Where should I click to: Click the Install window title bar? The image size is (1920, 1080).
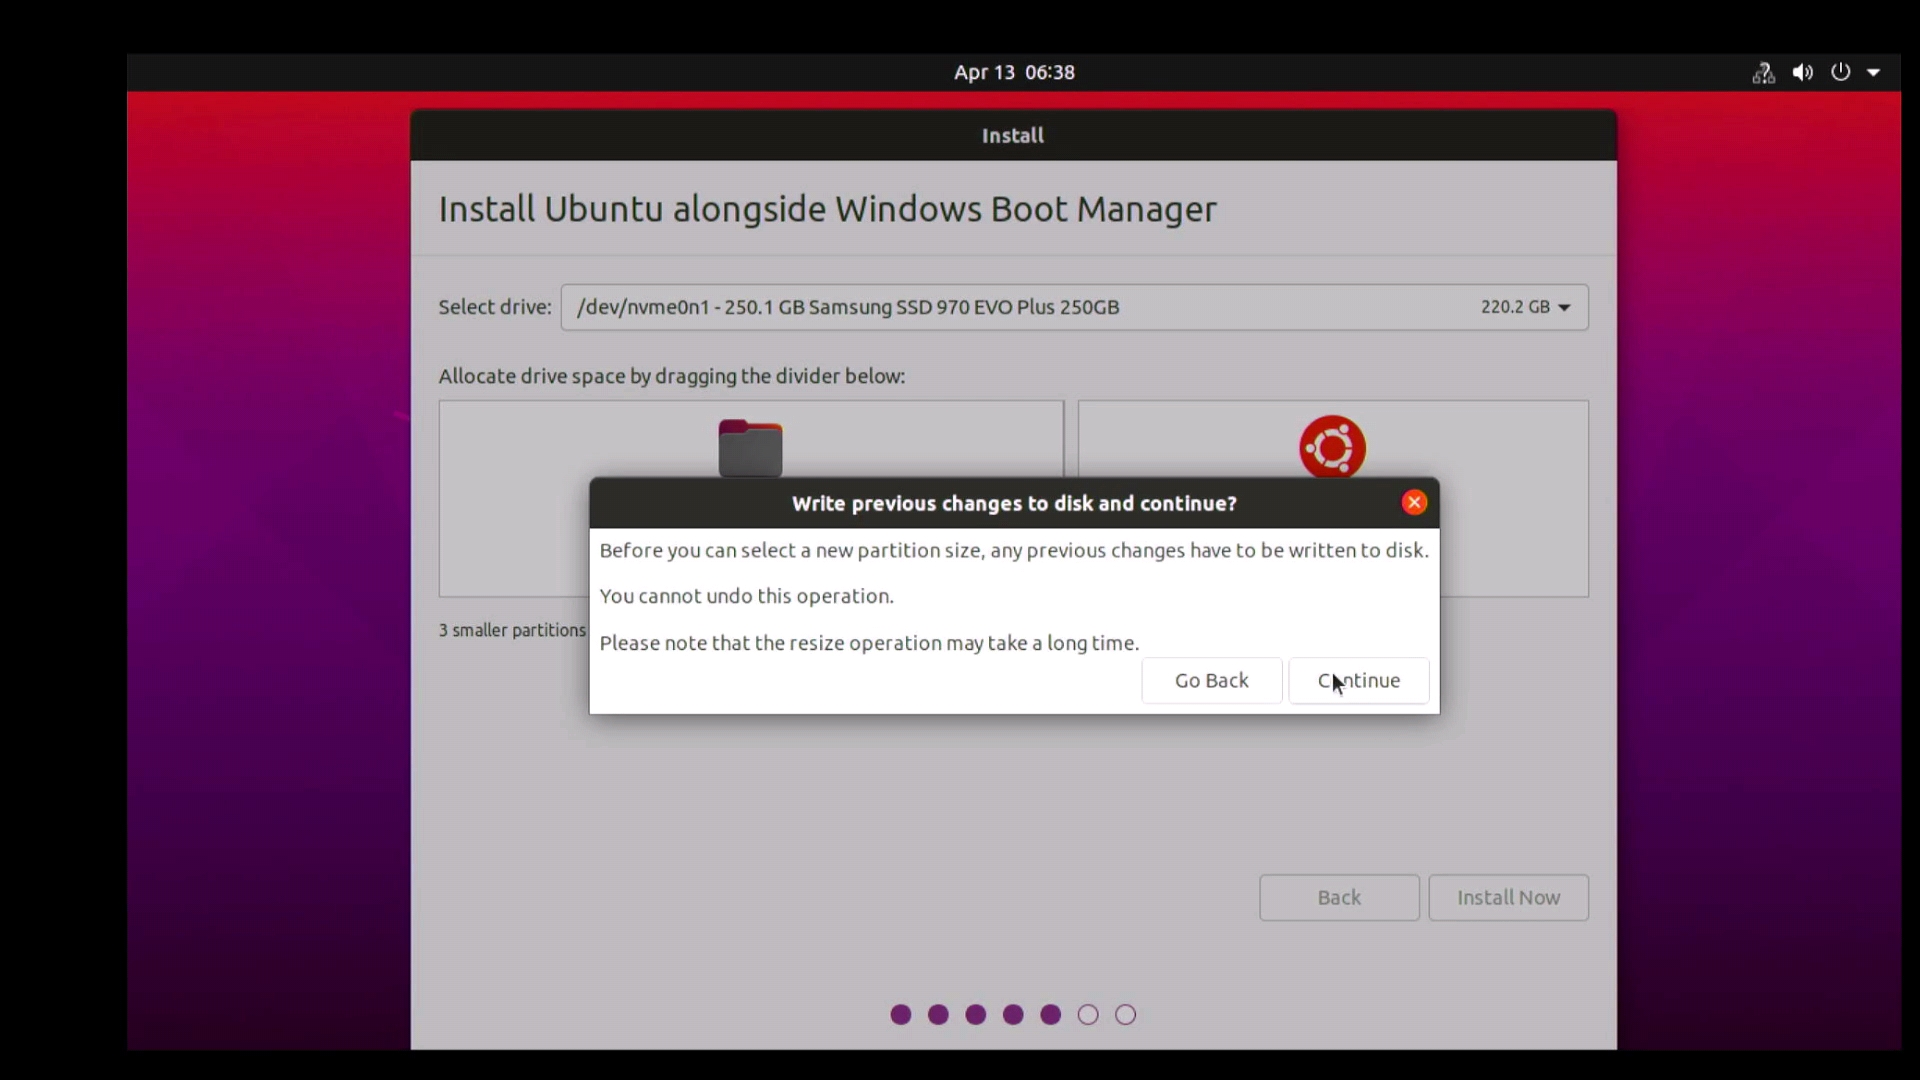[x=1013, y=136]
